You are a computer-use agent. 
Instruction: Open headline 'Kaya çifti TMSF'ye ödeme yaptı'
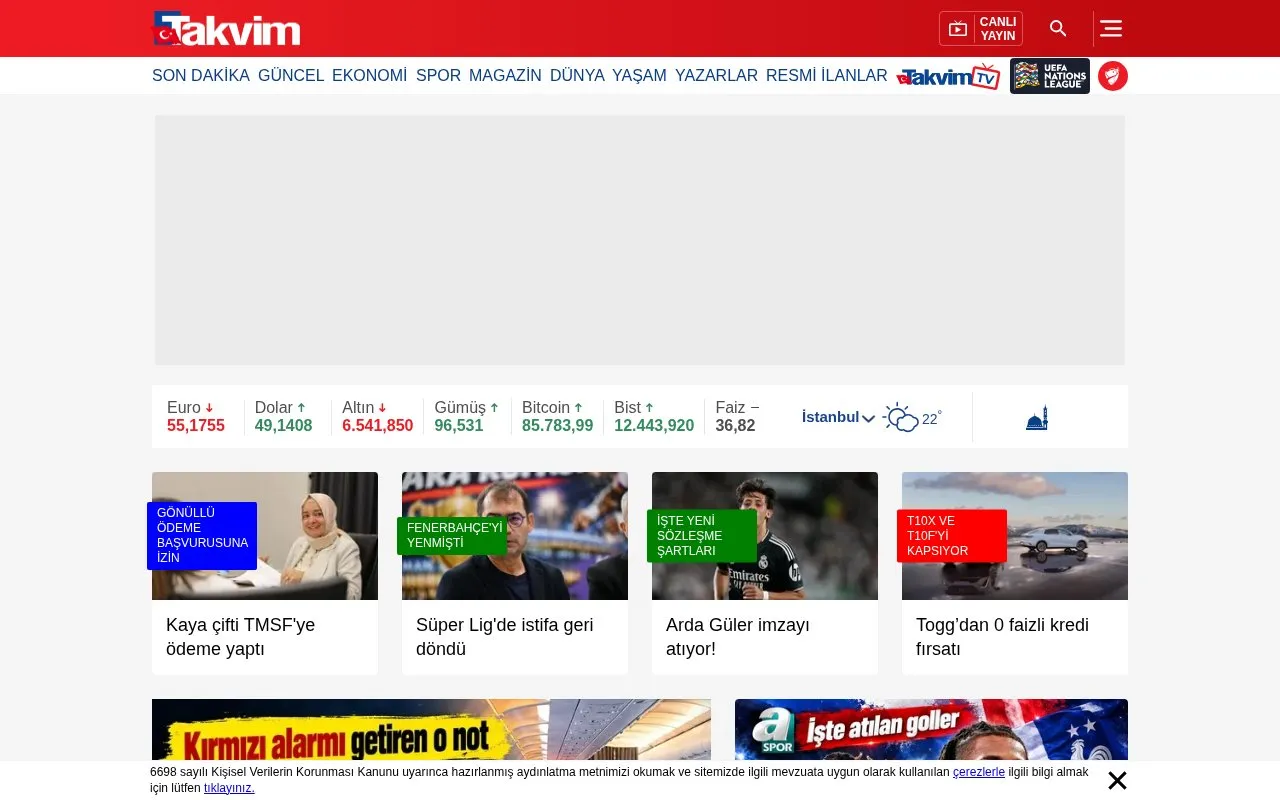point(241,637)
